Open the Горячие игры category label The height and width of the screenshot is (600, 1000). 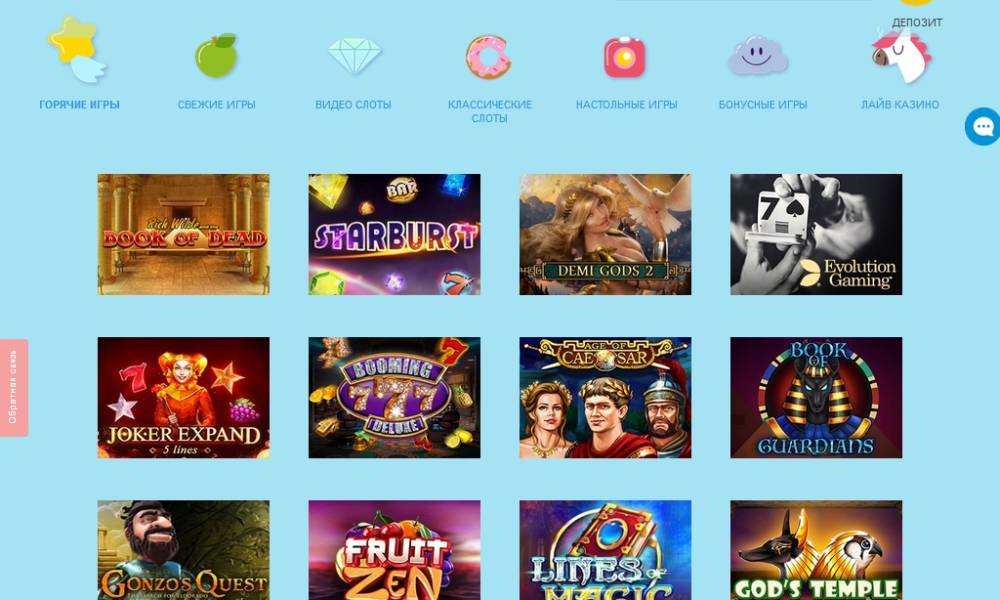pyautogui.click(x=79, y=105)
